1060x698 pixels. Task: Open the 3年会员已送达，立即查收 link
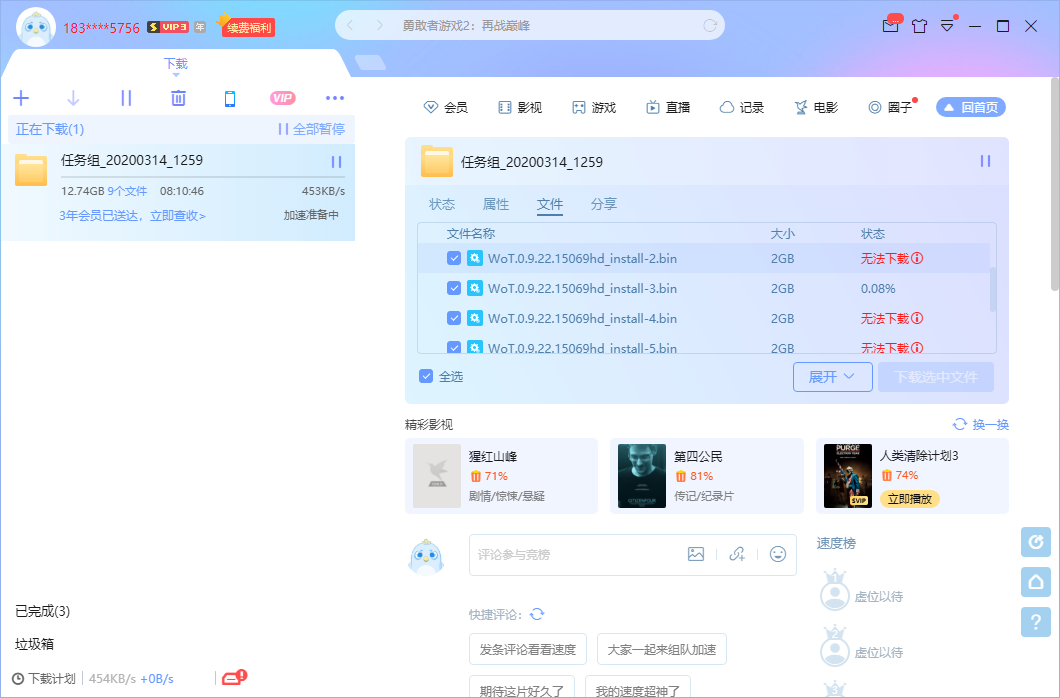pos(132,216)
